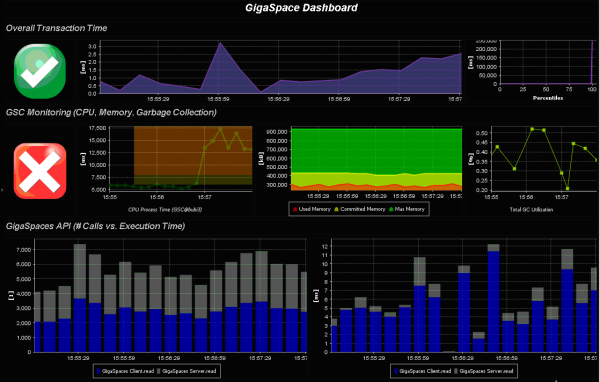Click the Percentiles axis label

pyautogui.click(x=548, y=98)
